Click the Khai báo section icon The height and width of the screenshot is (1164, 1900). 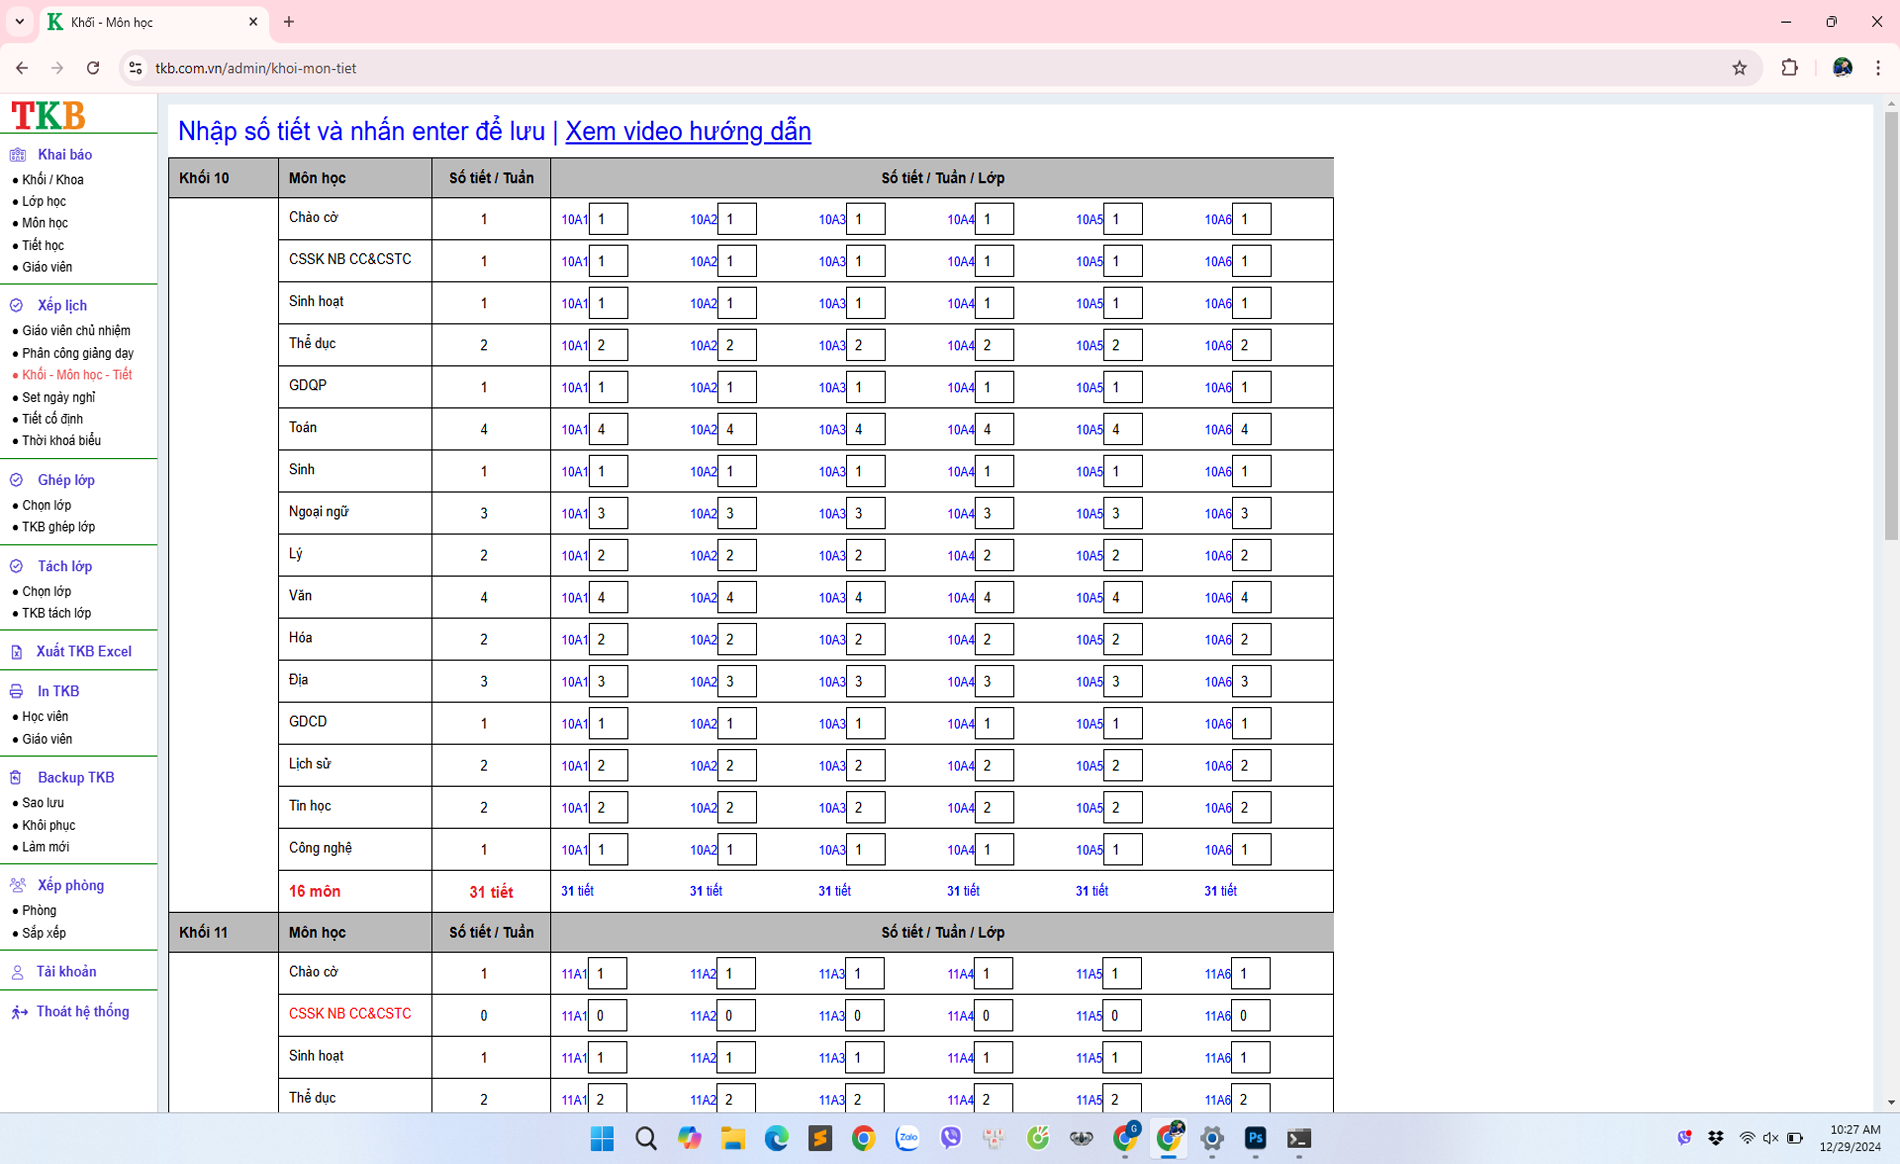(x=17, y=155)
